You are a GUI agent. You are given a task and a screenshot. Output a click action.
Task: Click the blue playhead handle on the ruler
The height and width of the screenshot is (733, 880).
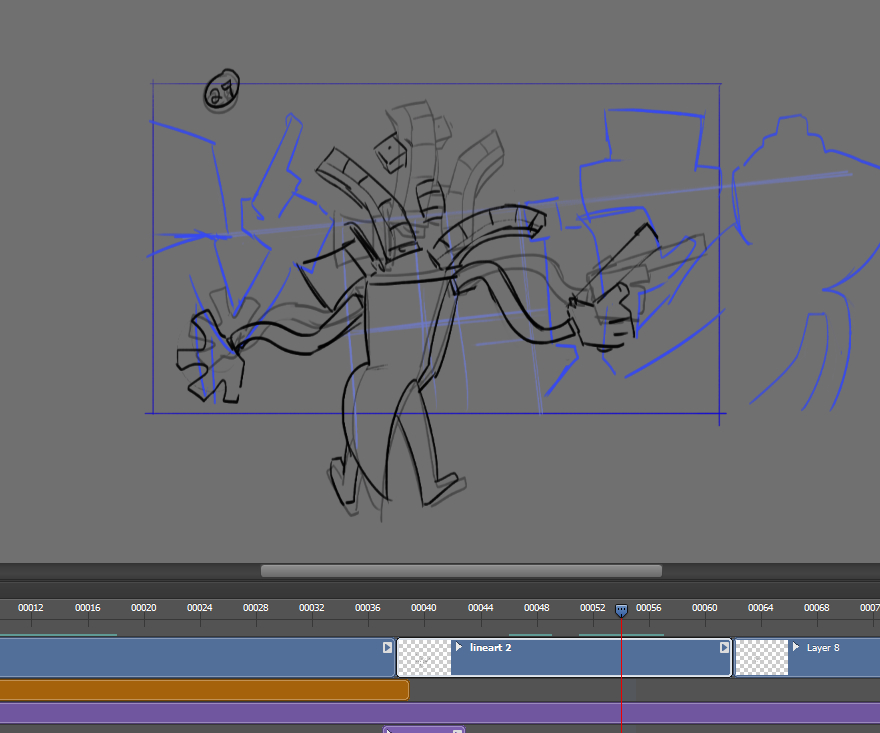[621, 610]
